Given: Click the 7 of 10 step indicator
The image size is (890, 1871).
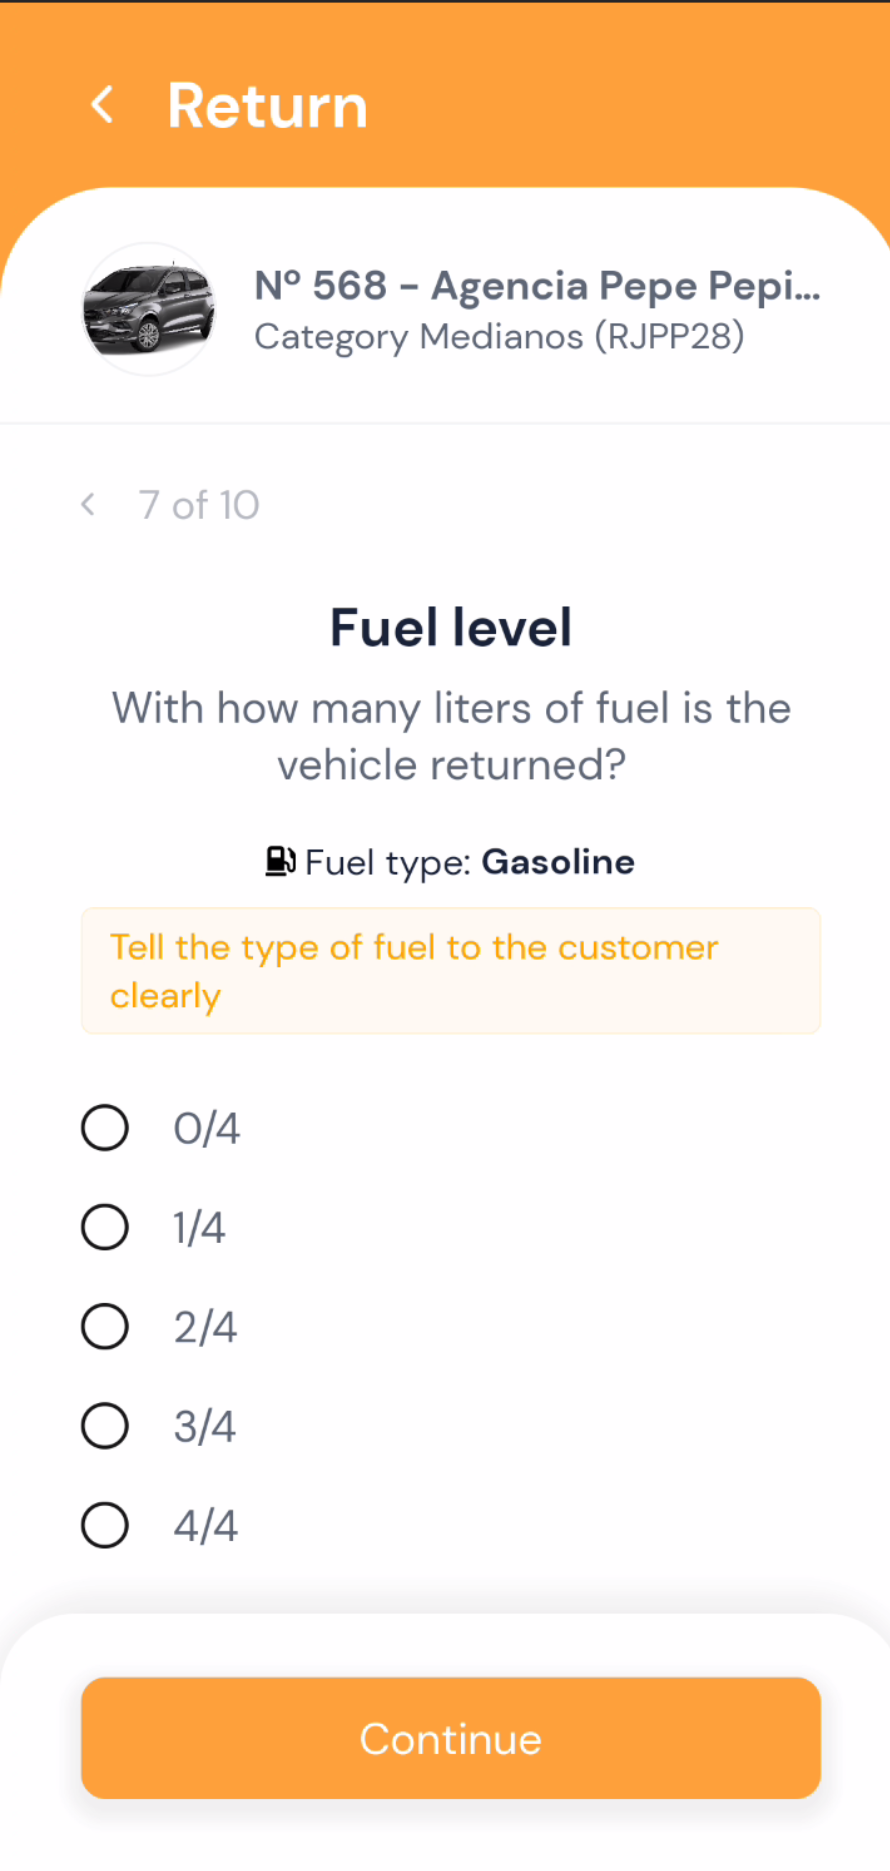Looking at the screenshot, I should click(199, 505).
